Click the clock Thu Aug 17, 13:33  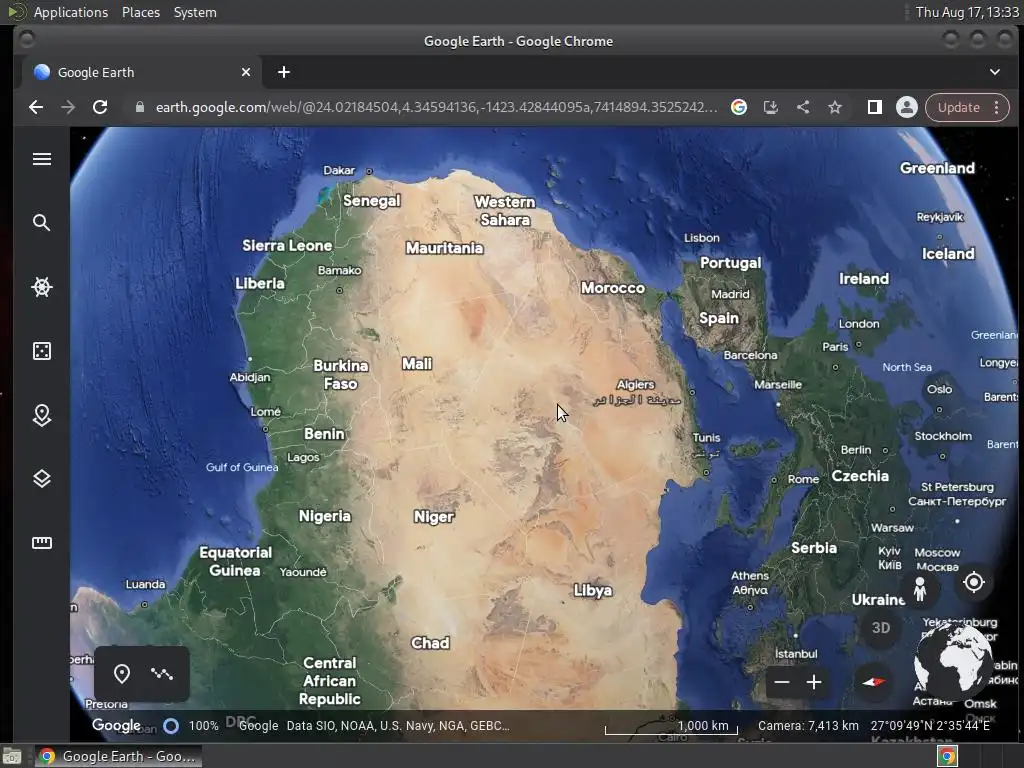click(x=967, y=12)
